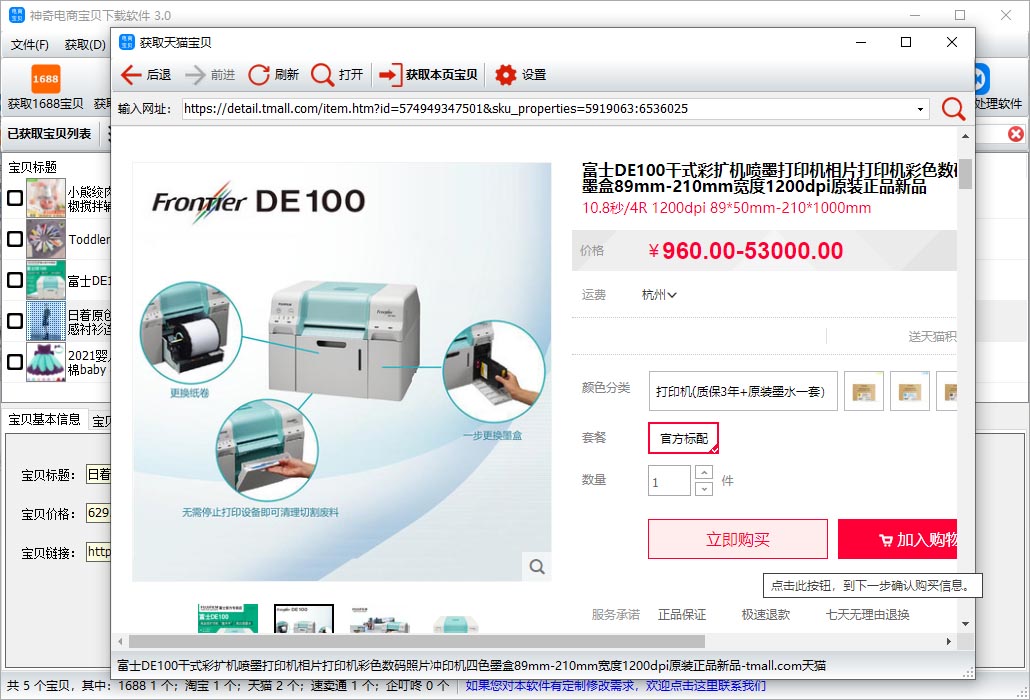This screenshot has width=1030, height=700.
Task: Click 获取本页宝贝 to fetch this page
Action: [x=428, y=75]
